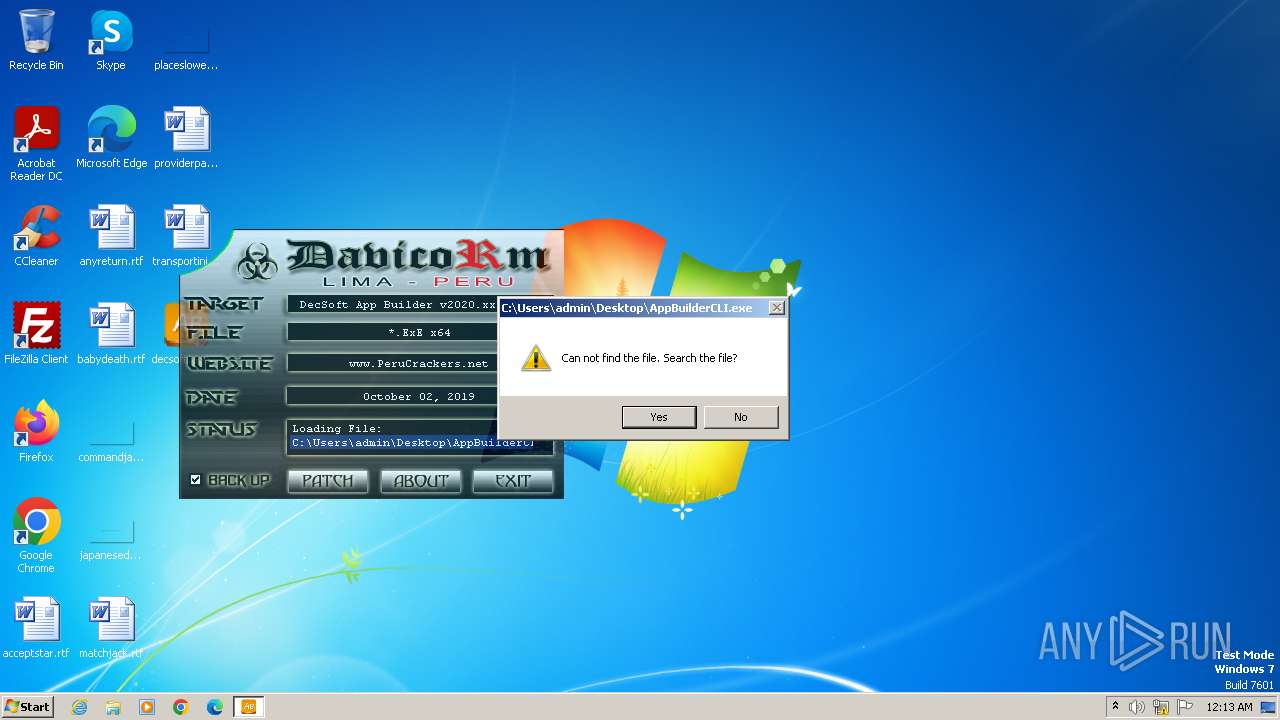Click the highlighted file path in status
Viewport: 1280px width, 720px height.
point(413,442)
